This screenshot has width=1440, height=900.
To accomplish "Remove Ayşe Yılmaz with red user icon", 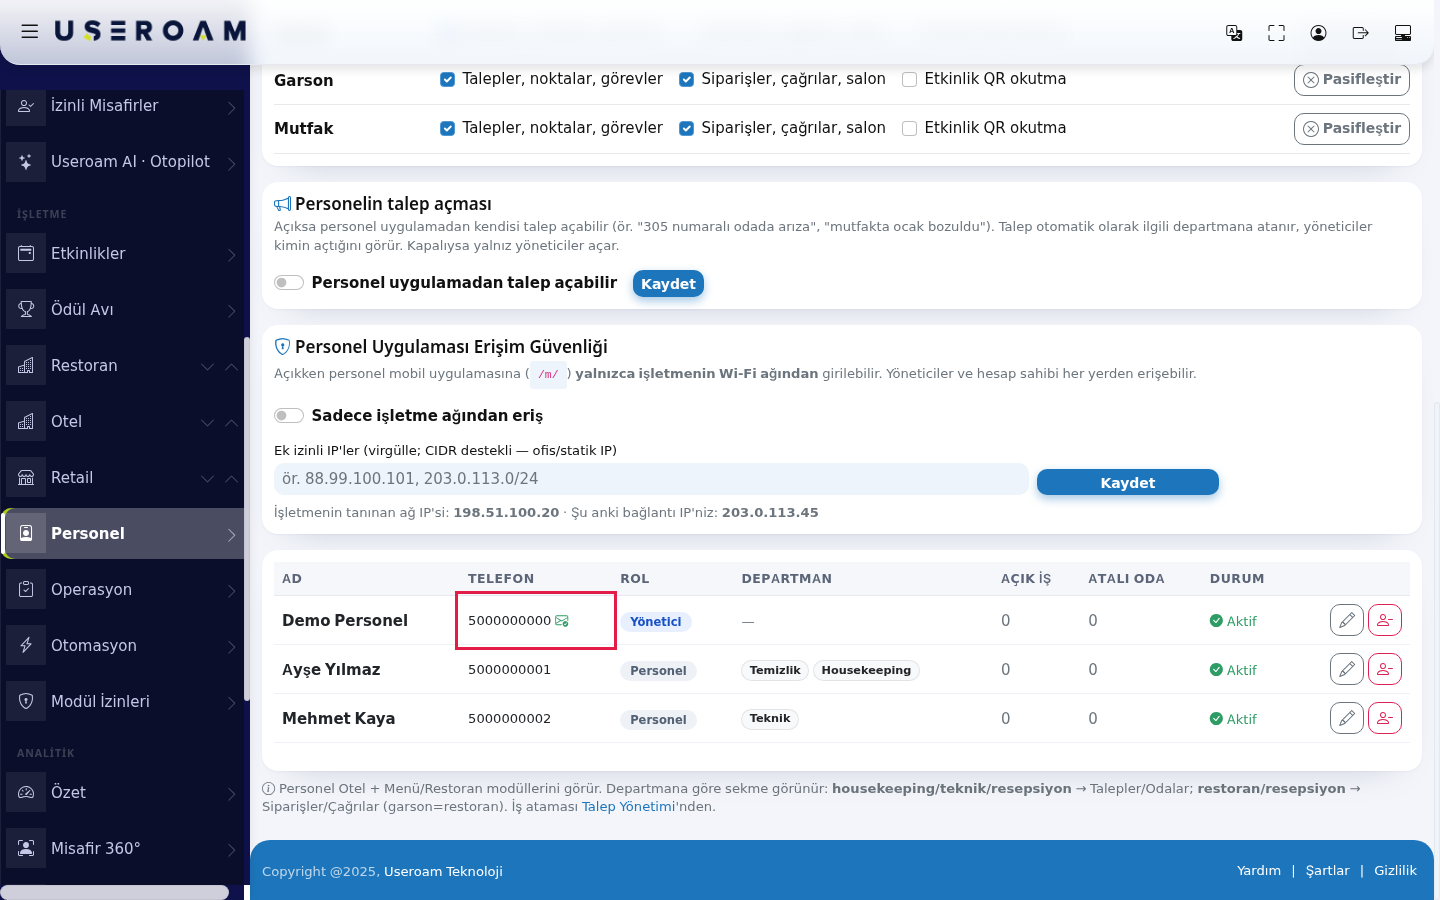I will coord(1385,669).
